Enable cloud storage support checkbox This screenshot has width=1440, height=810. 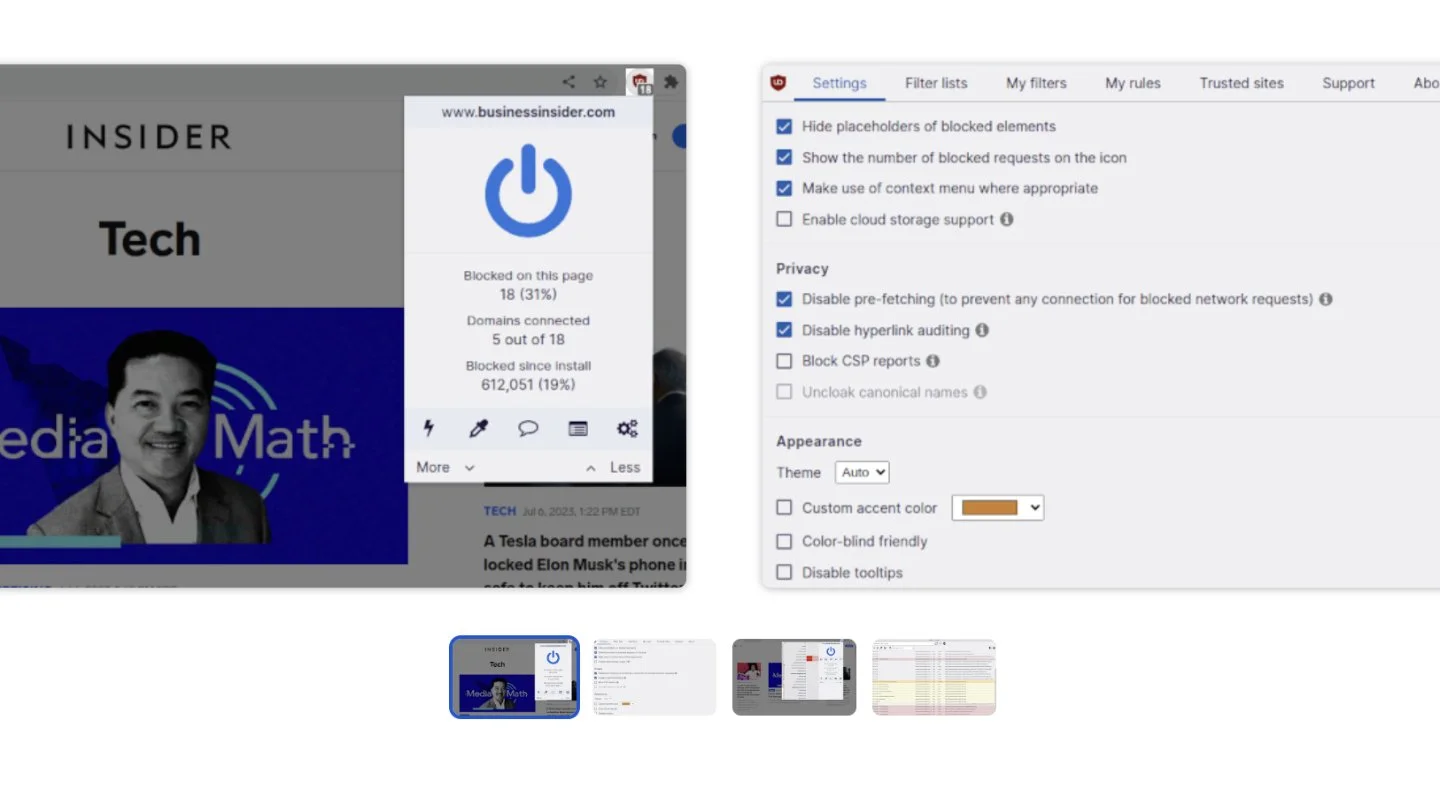(784, 219)
